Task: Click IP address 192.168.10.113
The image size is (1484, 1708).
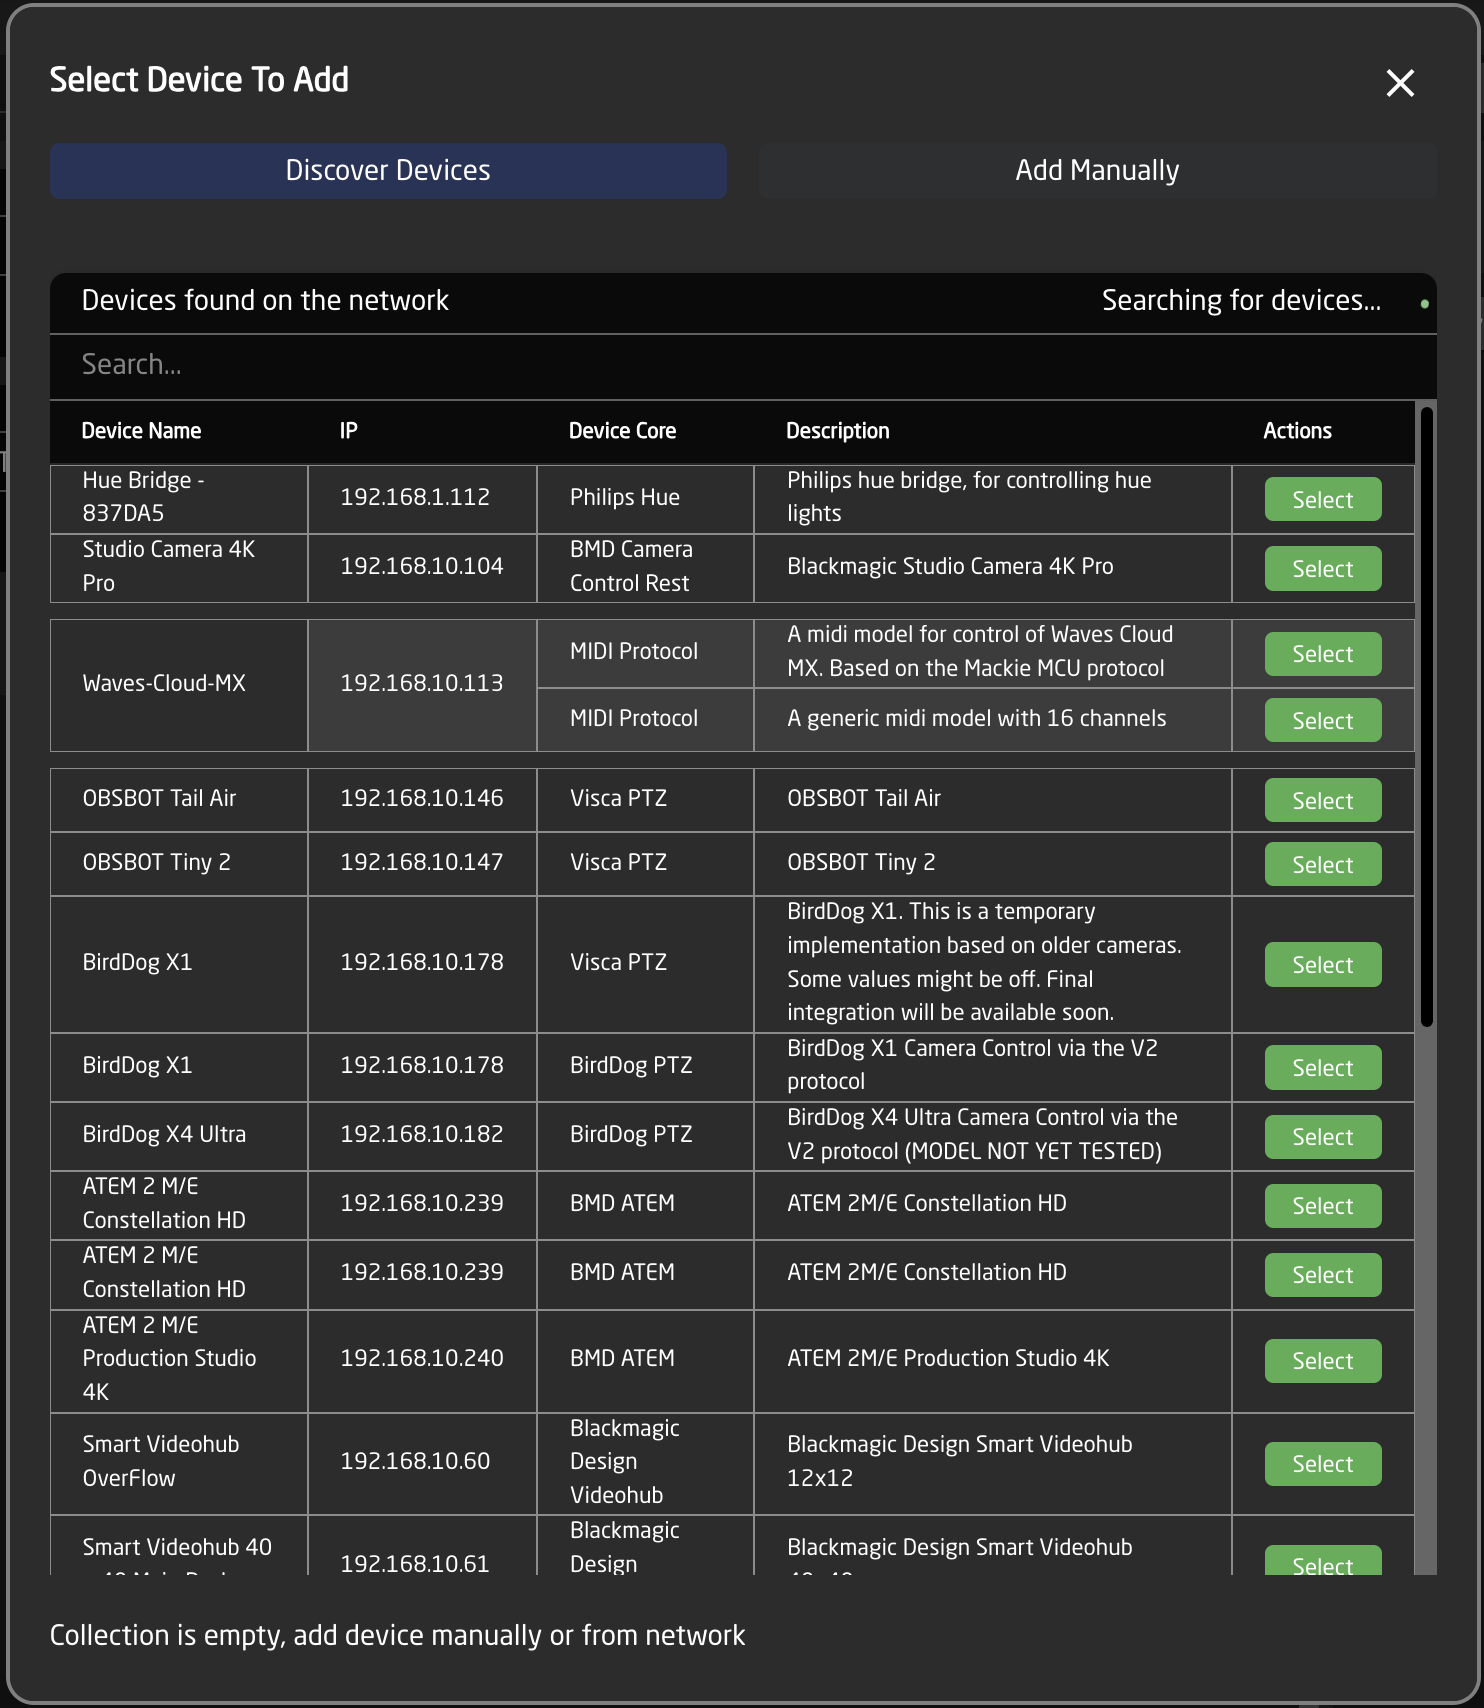Action: pos(422,683)
